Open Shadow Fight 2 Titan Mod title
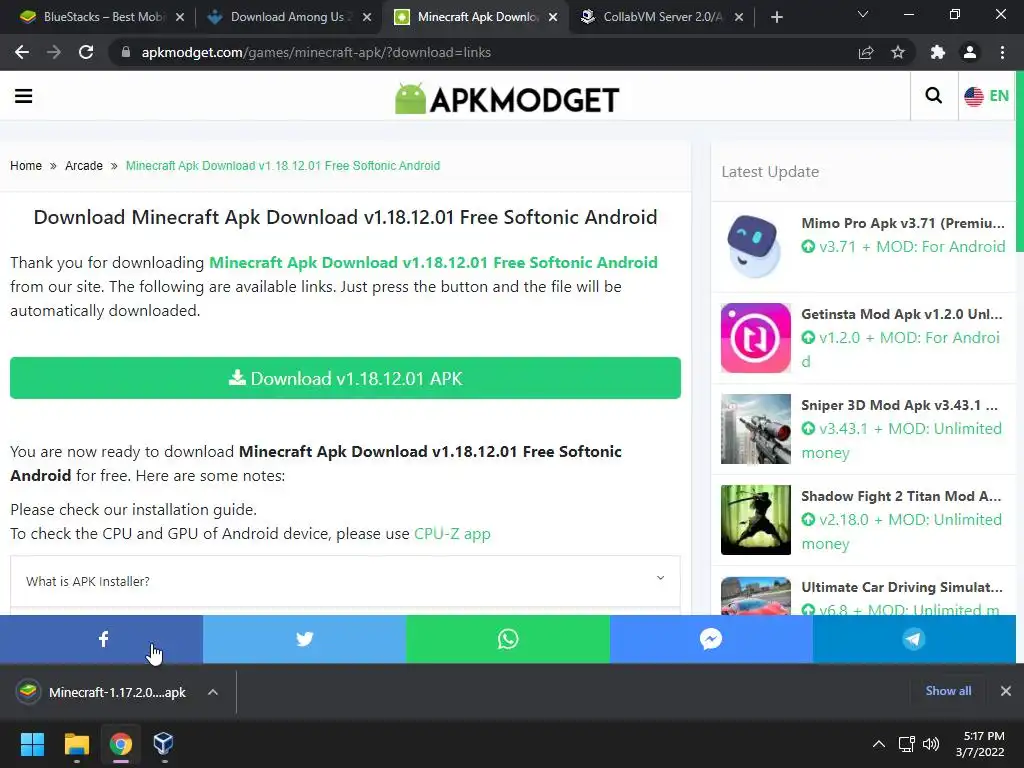Viewport: 1024px width, 768px height. (901, 496)
